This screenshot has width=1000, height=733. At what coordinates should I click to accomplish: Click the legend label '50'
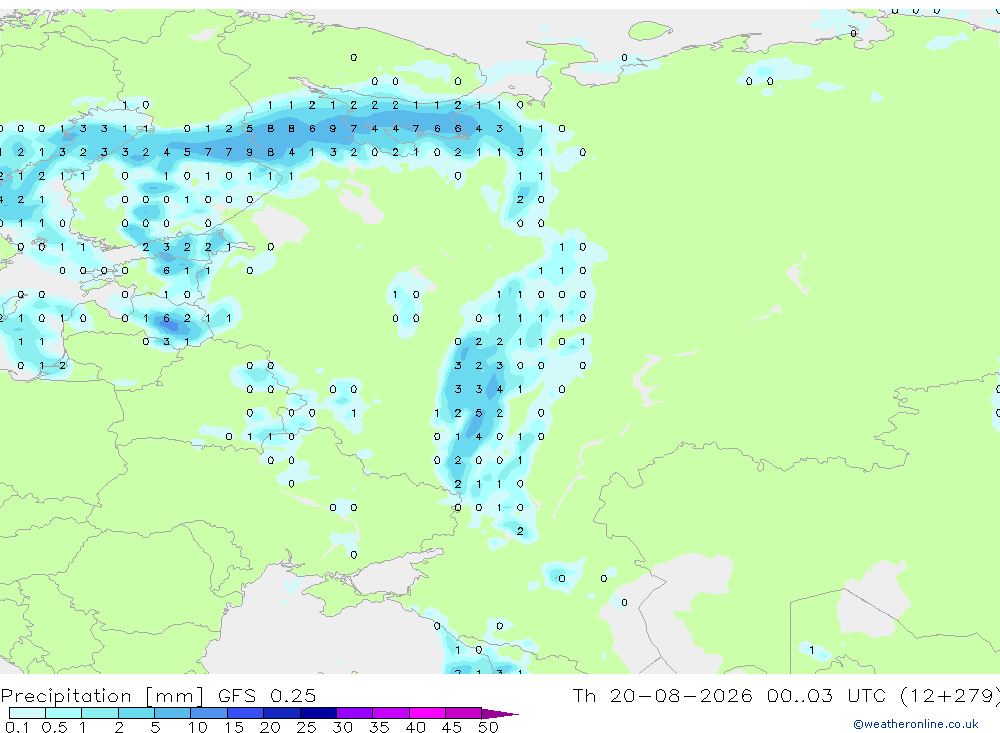[x=488, y=727]
